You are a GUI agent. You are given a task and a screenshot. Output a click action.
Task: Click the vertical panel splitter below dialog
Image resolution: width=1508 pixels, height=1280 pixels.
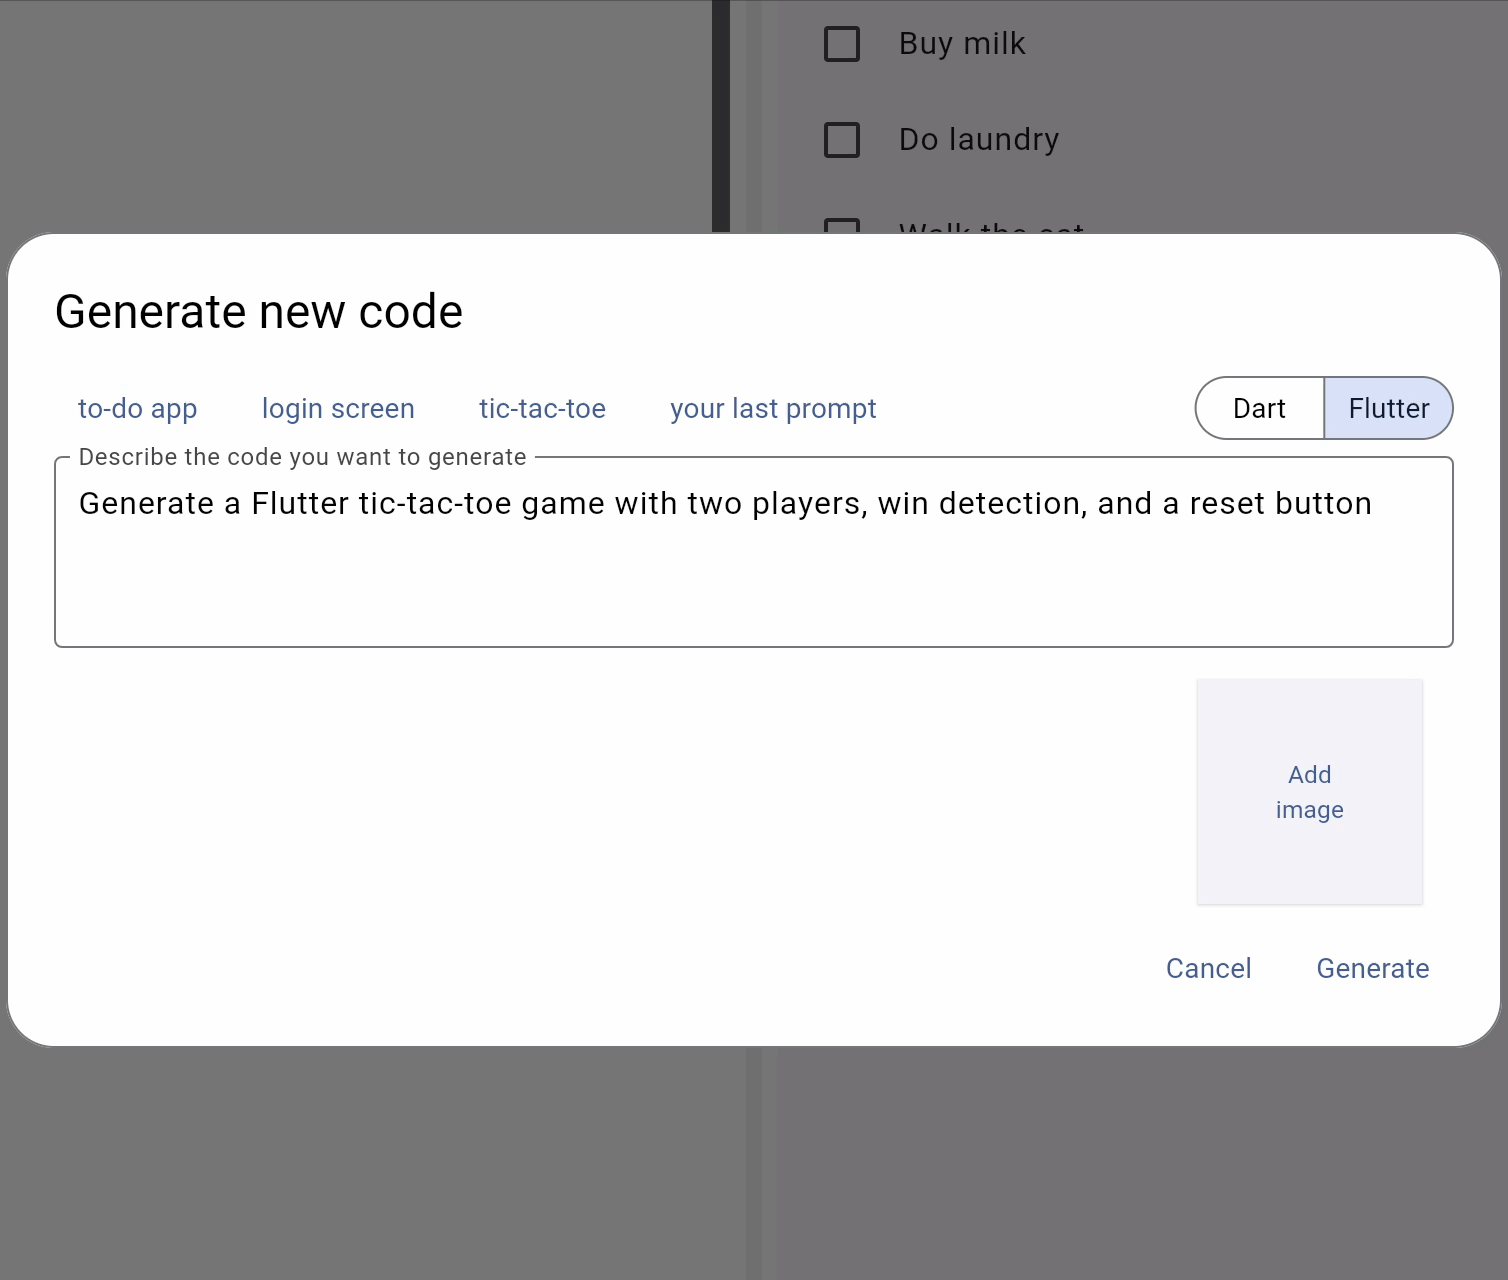pyautogui.click(x=754, y=1163)
